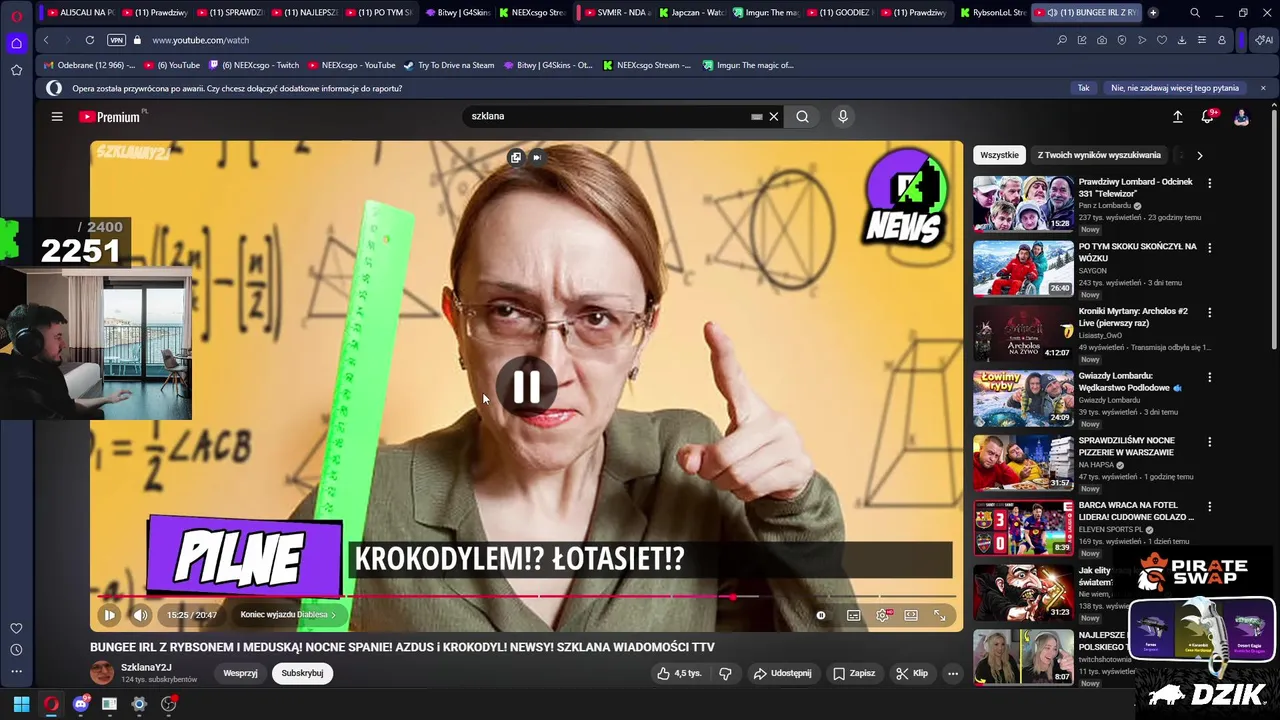The image size is (1280, 720).
Task: Open the upload video icon
Action: pos(1177,117)
